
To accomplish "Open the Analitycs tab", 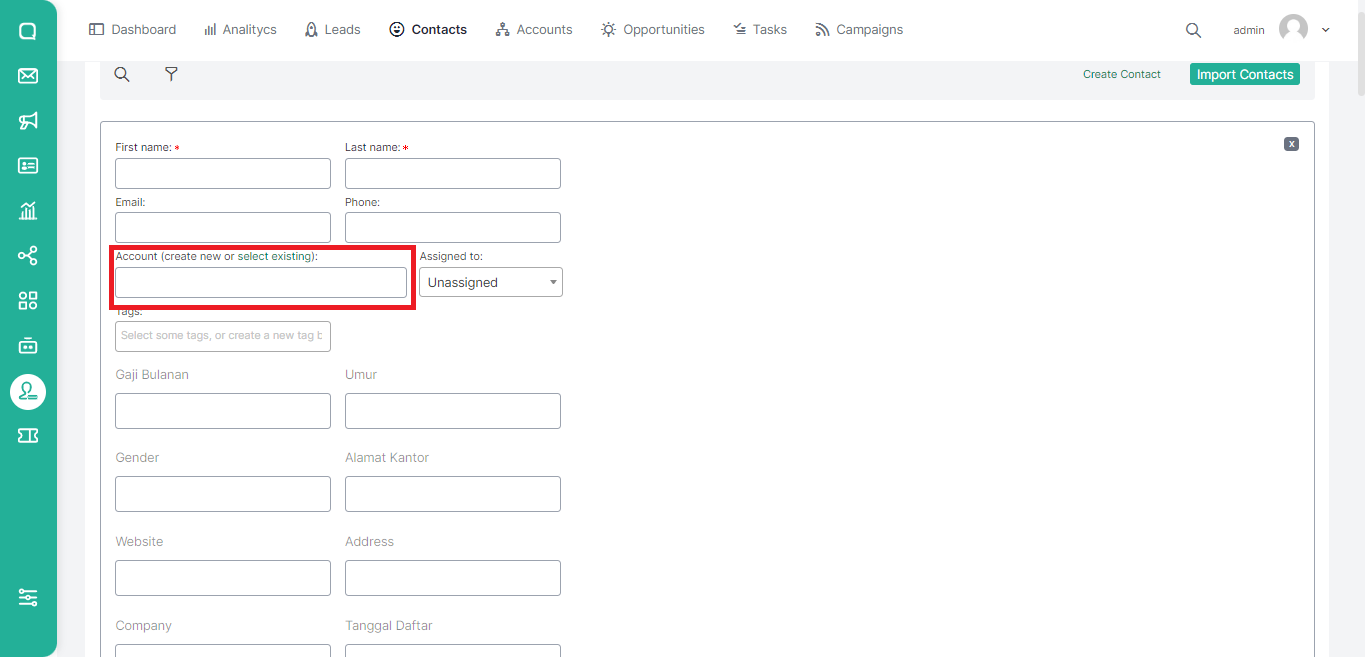I will point(240,30).
